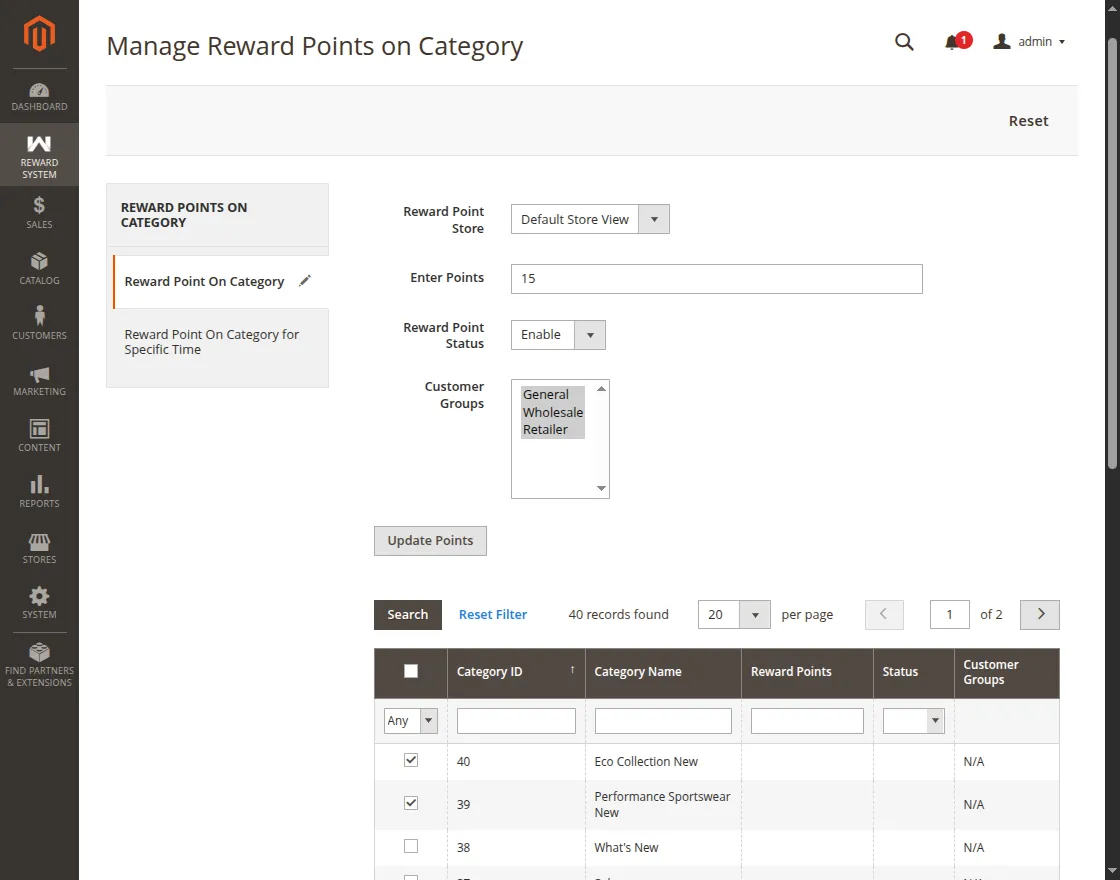
Task: Click the search magnifier icon
Action: 904,42
